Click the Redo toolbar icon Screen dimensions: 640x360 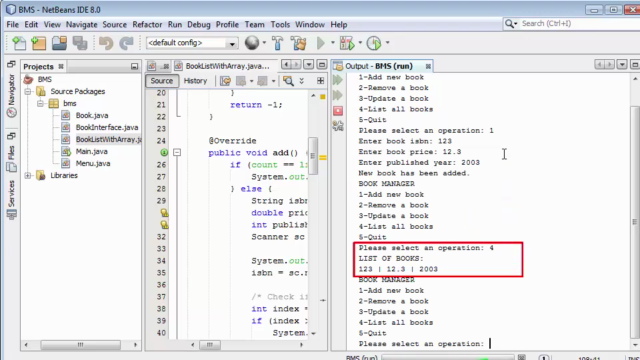127,43
